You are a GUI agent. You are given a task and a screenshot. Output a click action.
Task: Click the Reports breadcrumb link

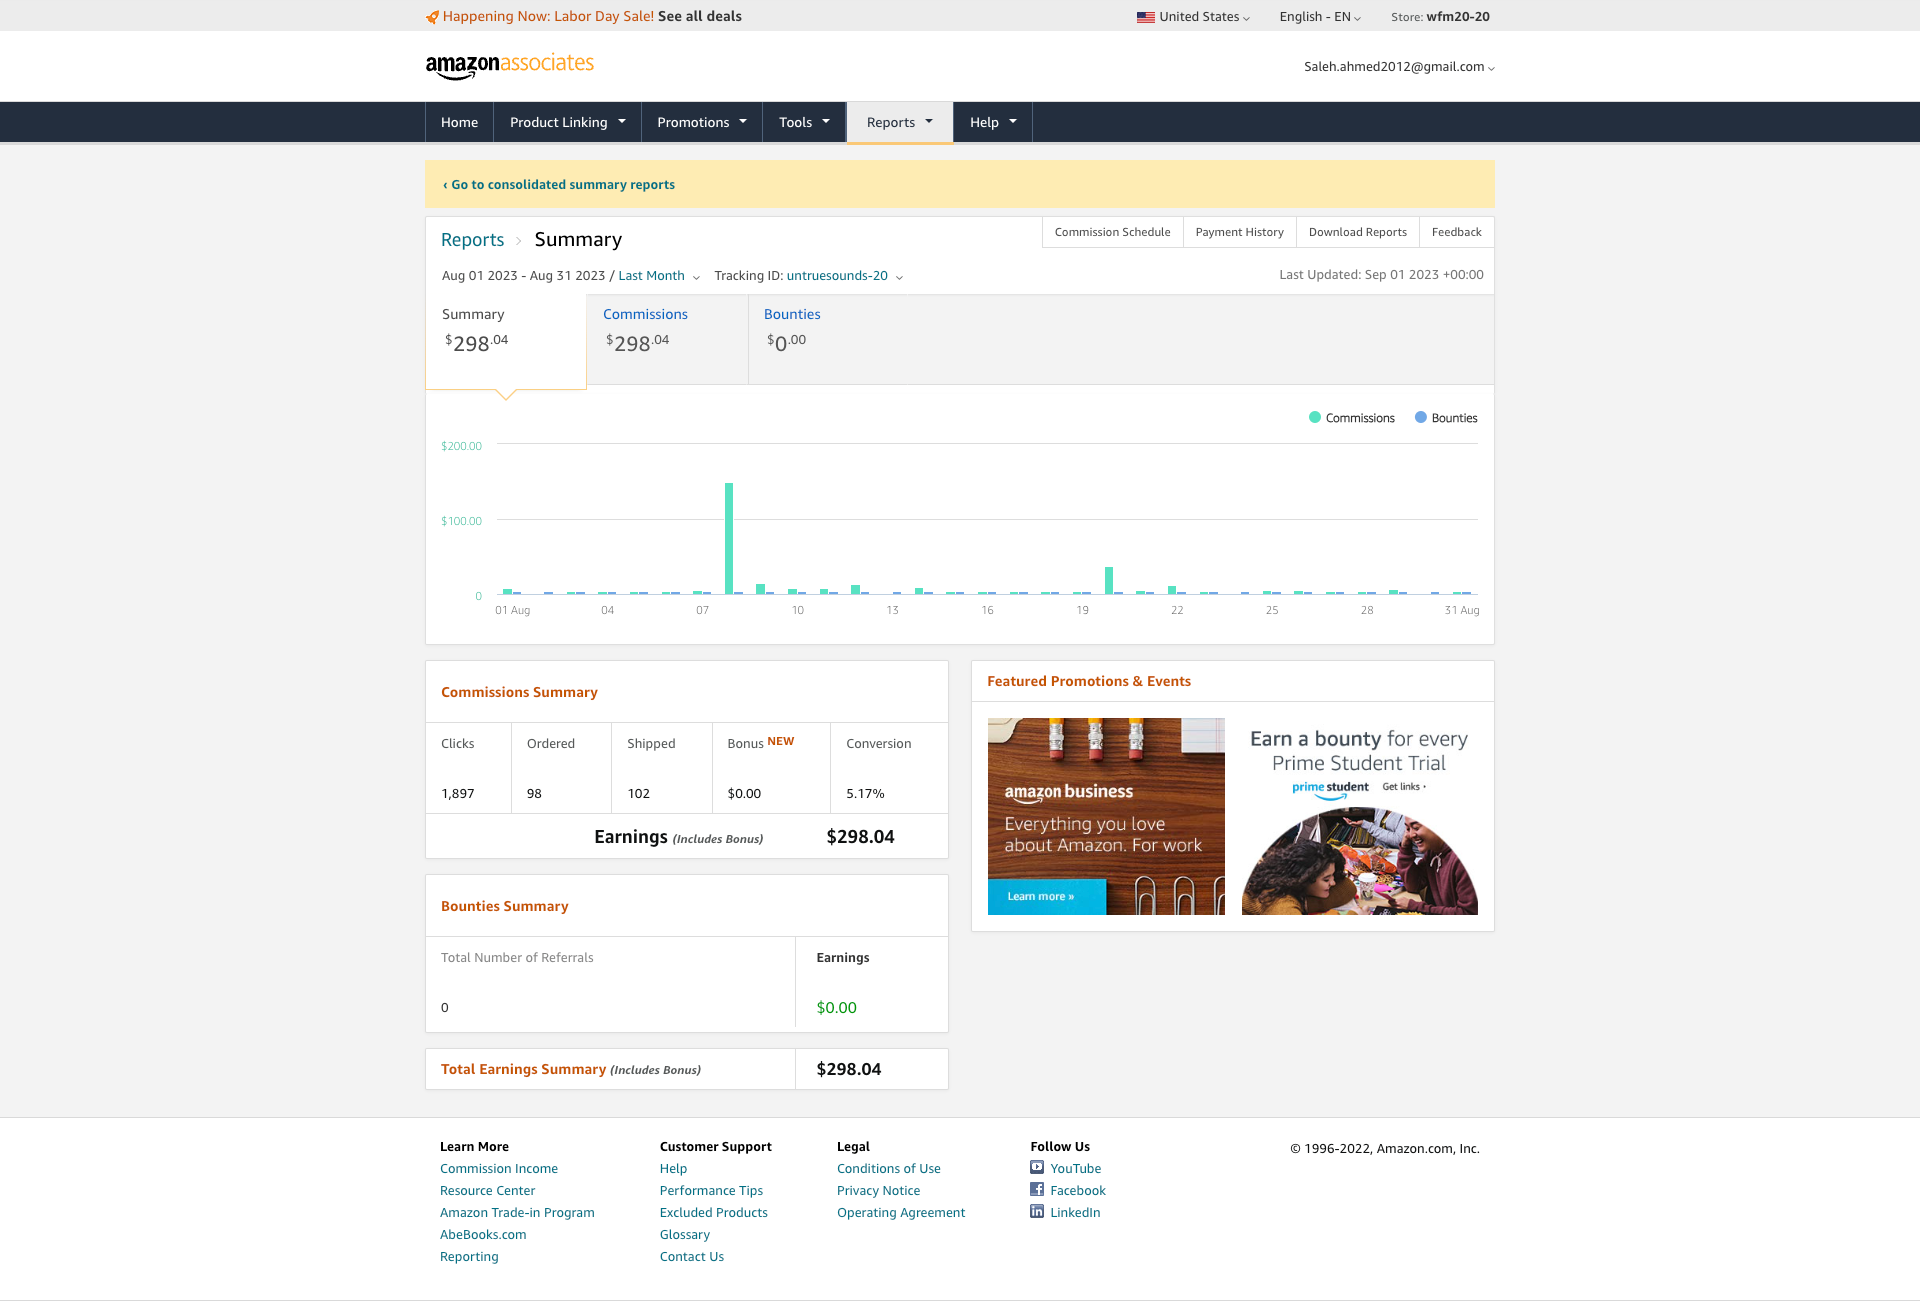click(x=472, y=240)
